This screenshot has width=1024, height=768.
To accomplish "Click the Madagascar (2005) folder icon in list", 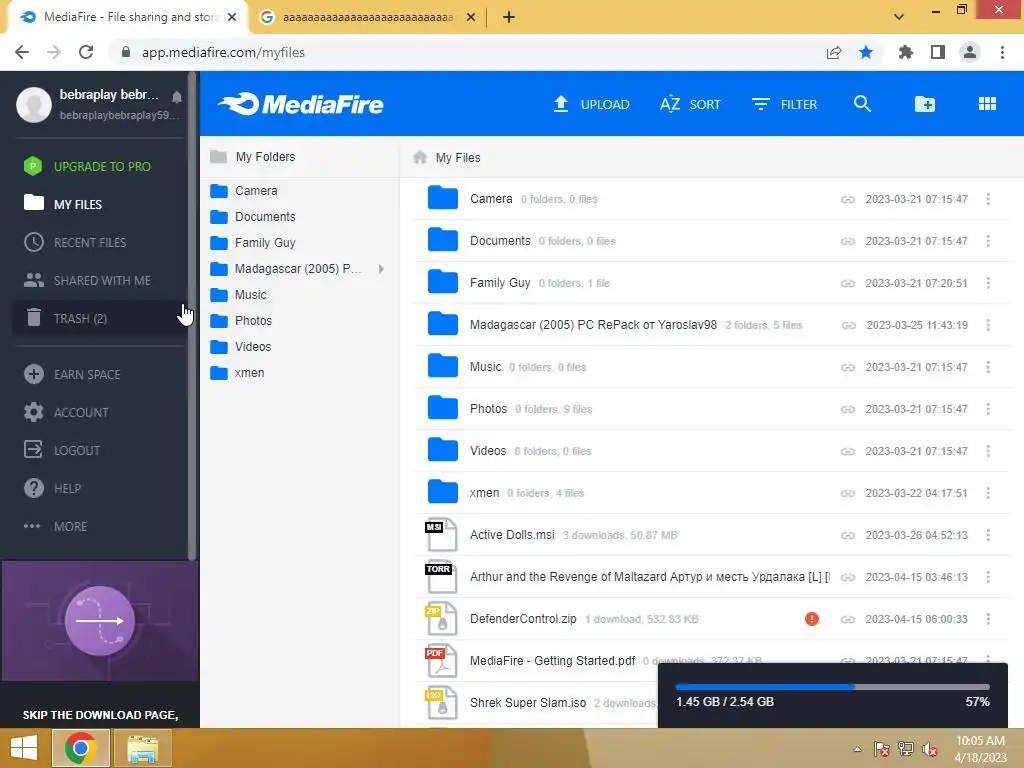I will coord(443,324).
